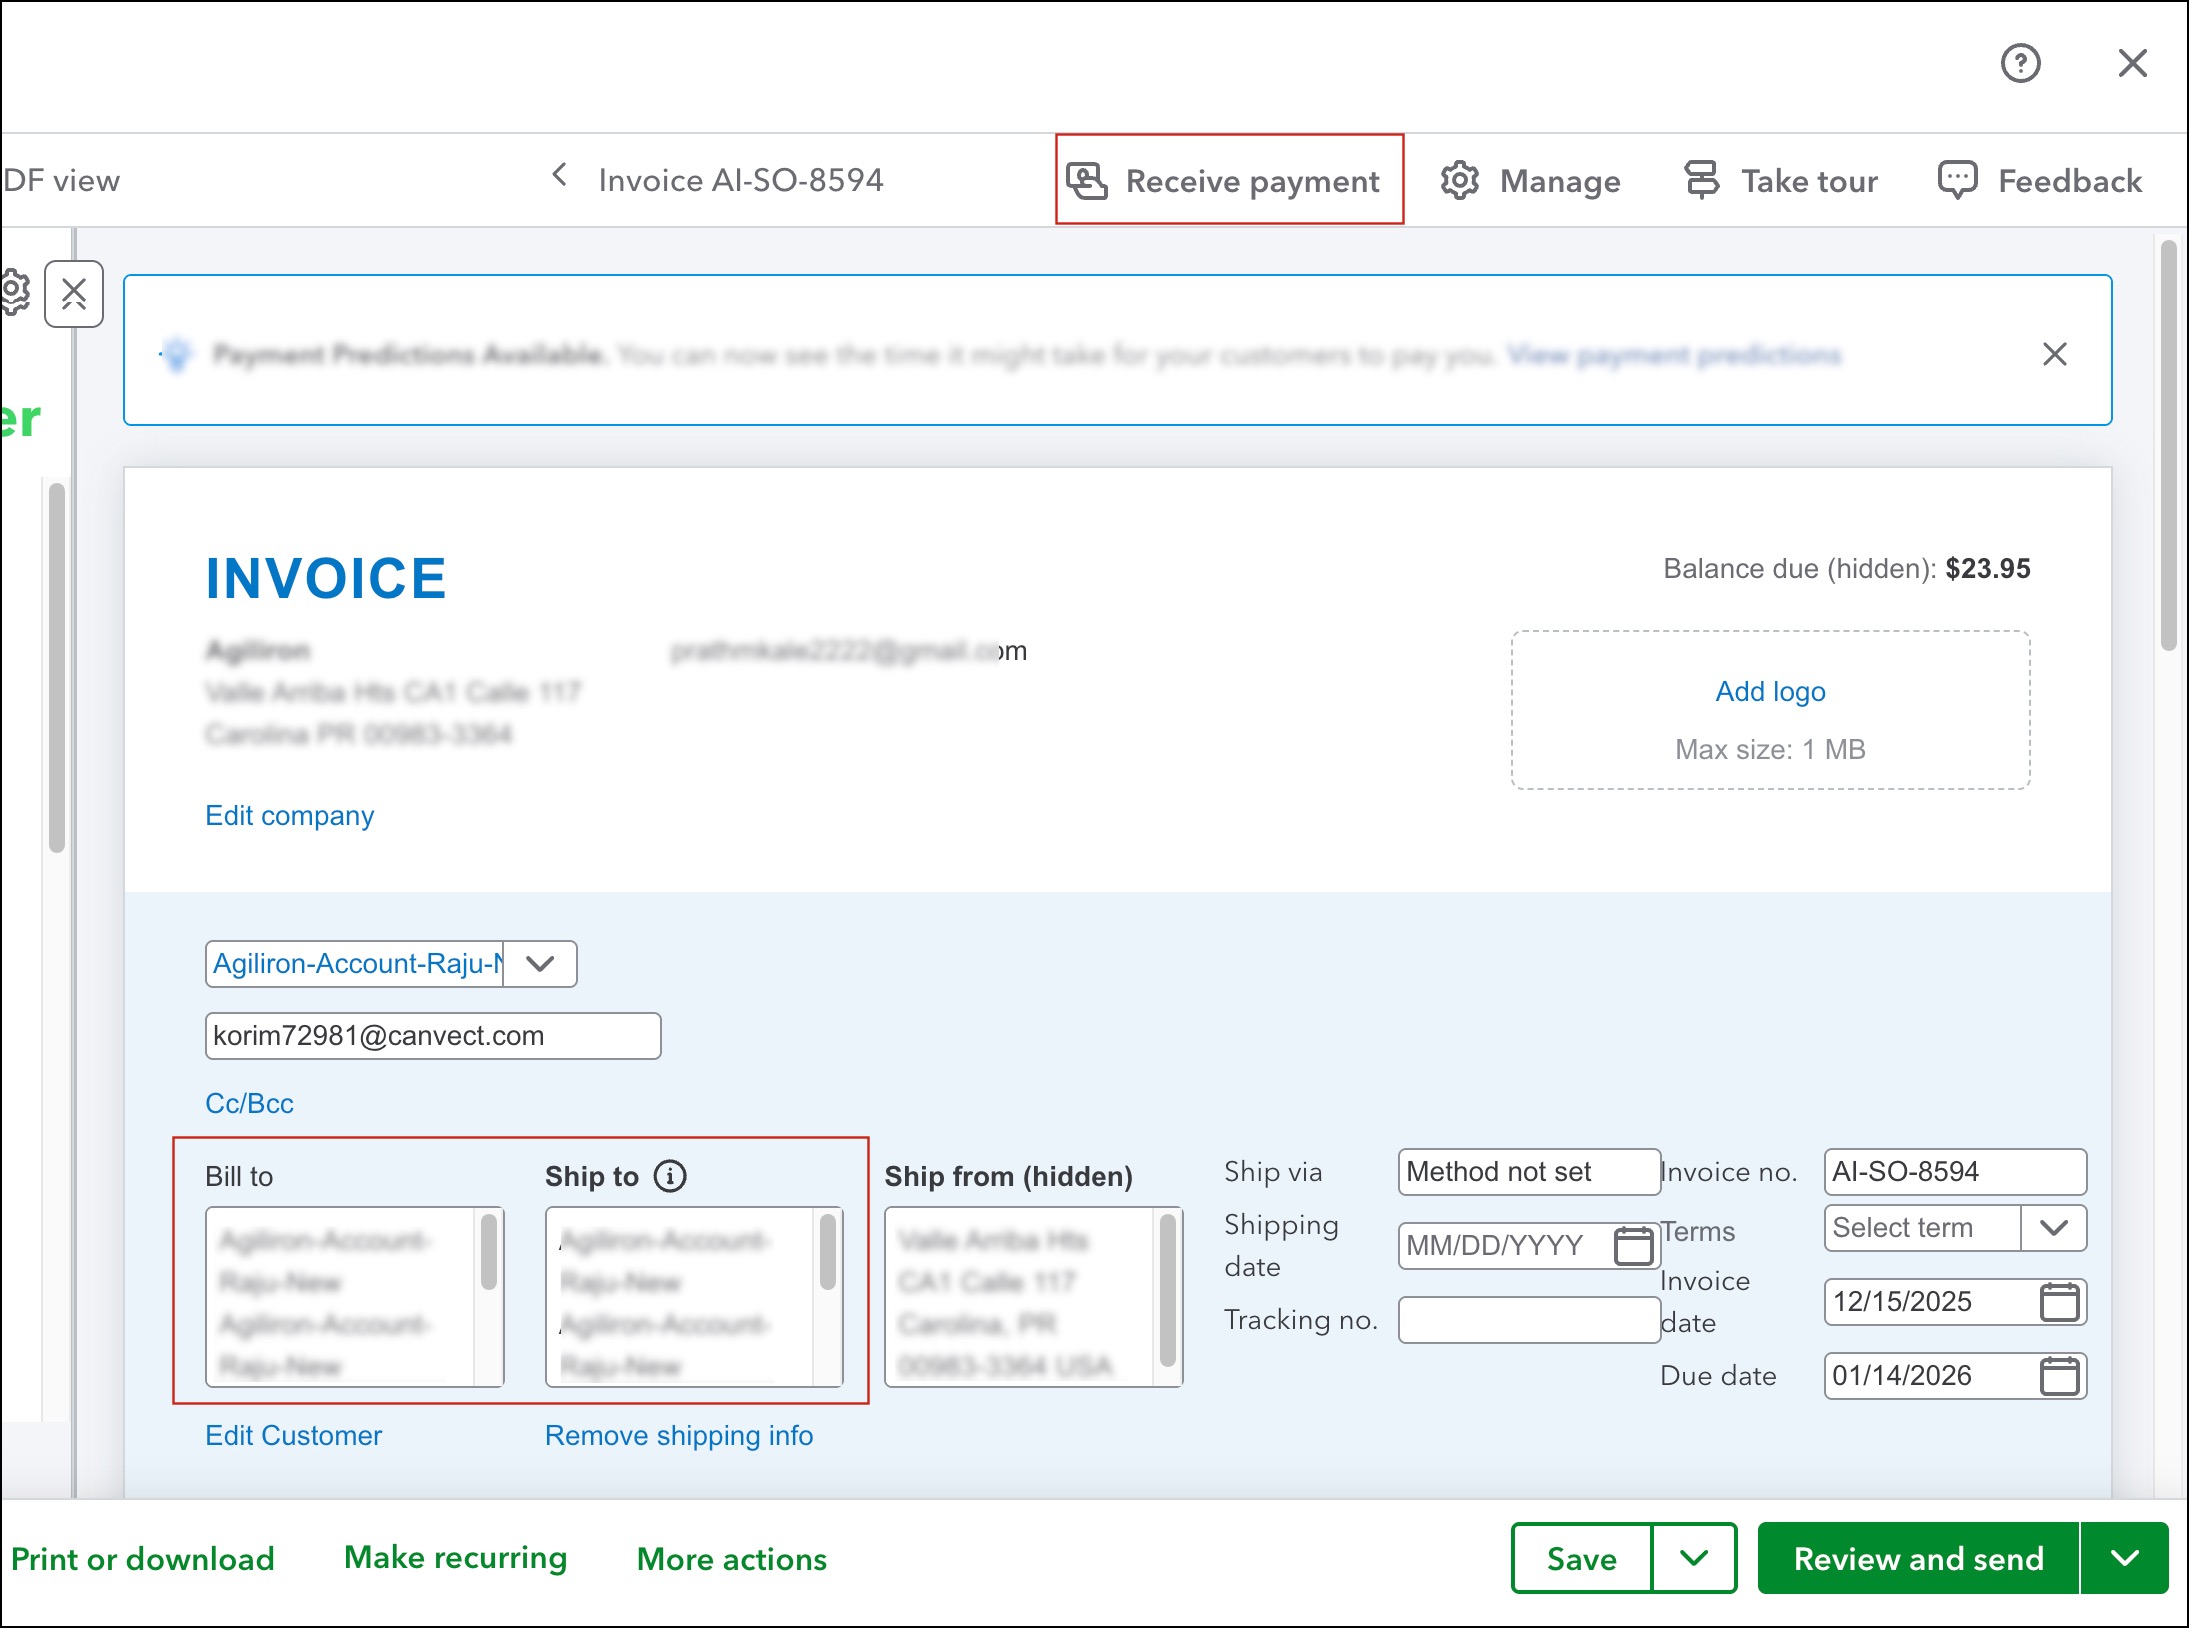
Task: Expand the Save button arrow options
Action: click(x=1693, y=1558)
